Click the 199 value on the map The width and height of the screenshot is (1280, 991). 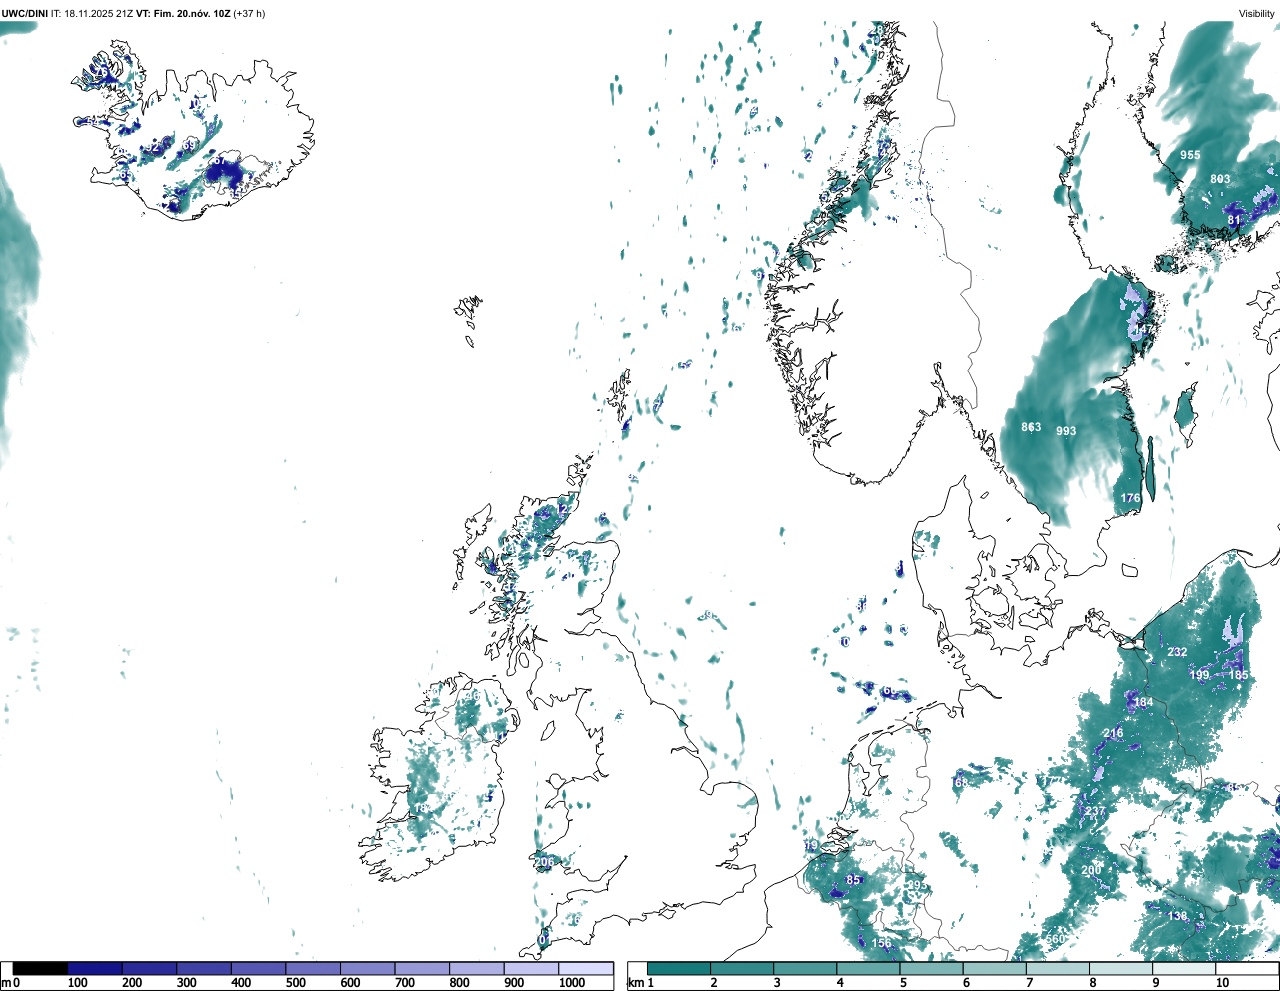(x=1199, y=675)
